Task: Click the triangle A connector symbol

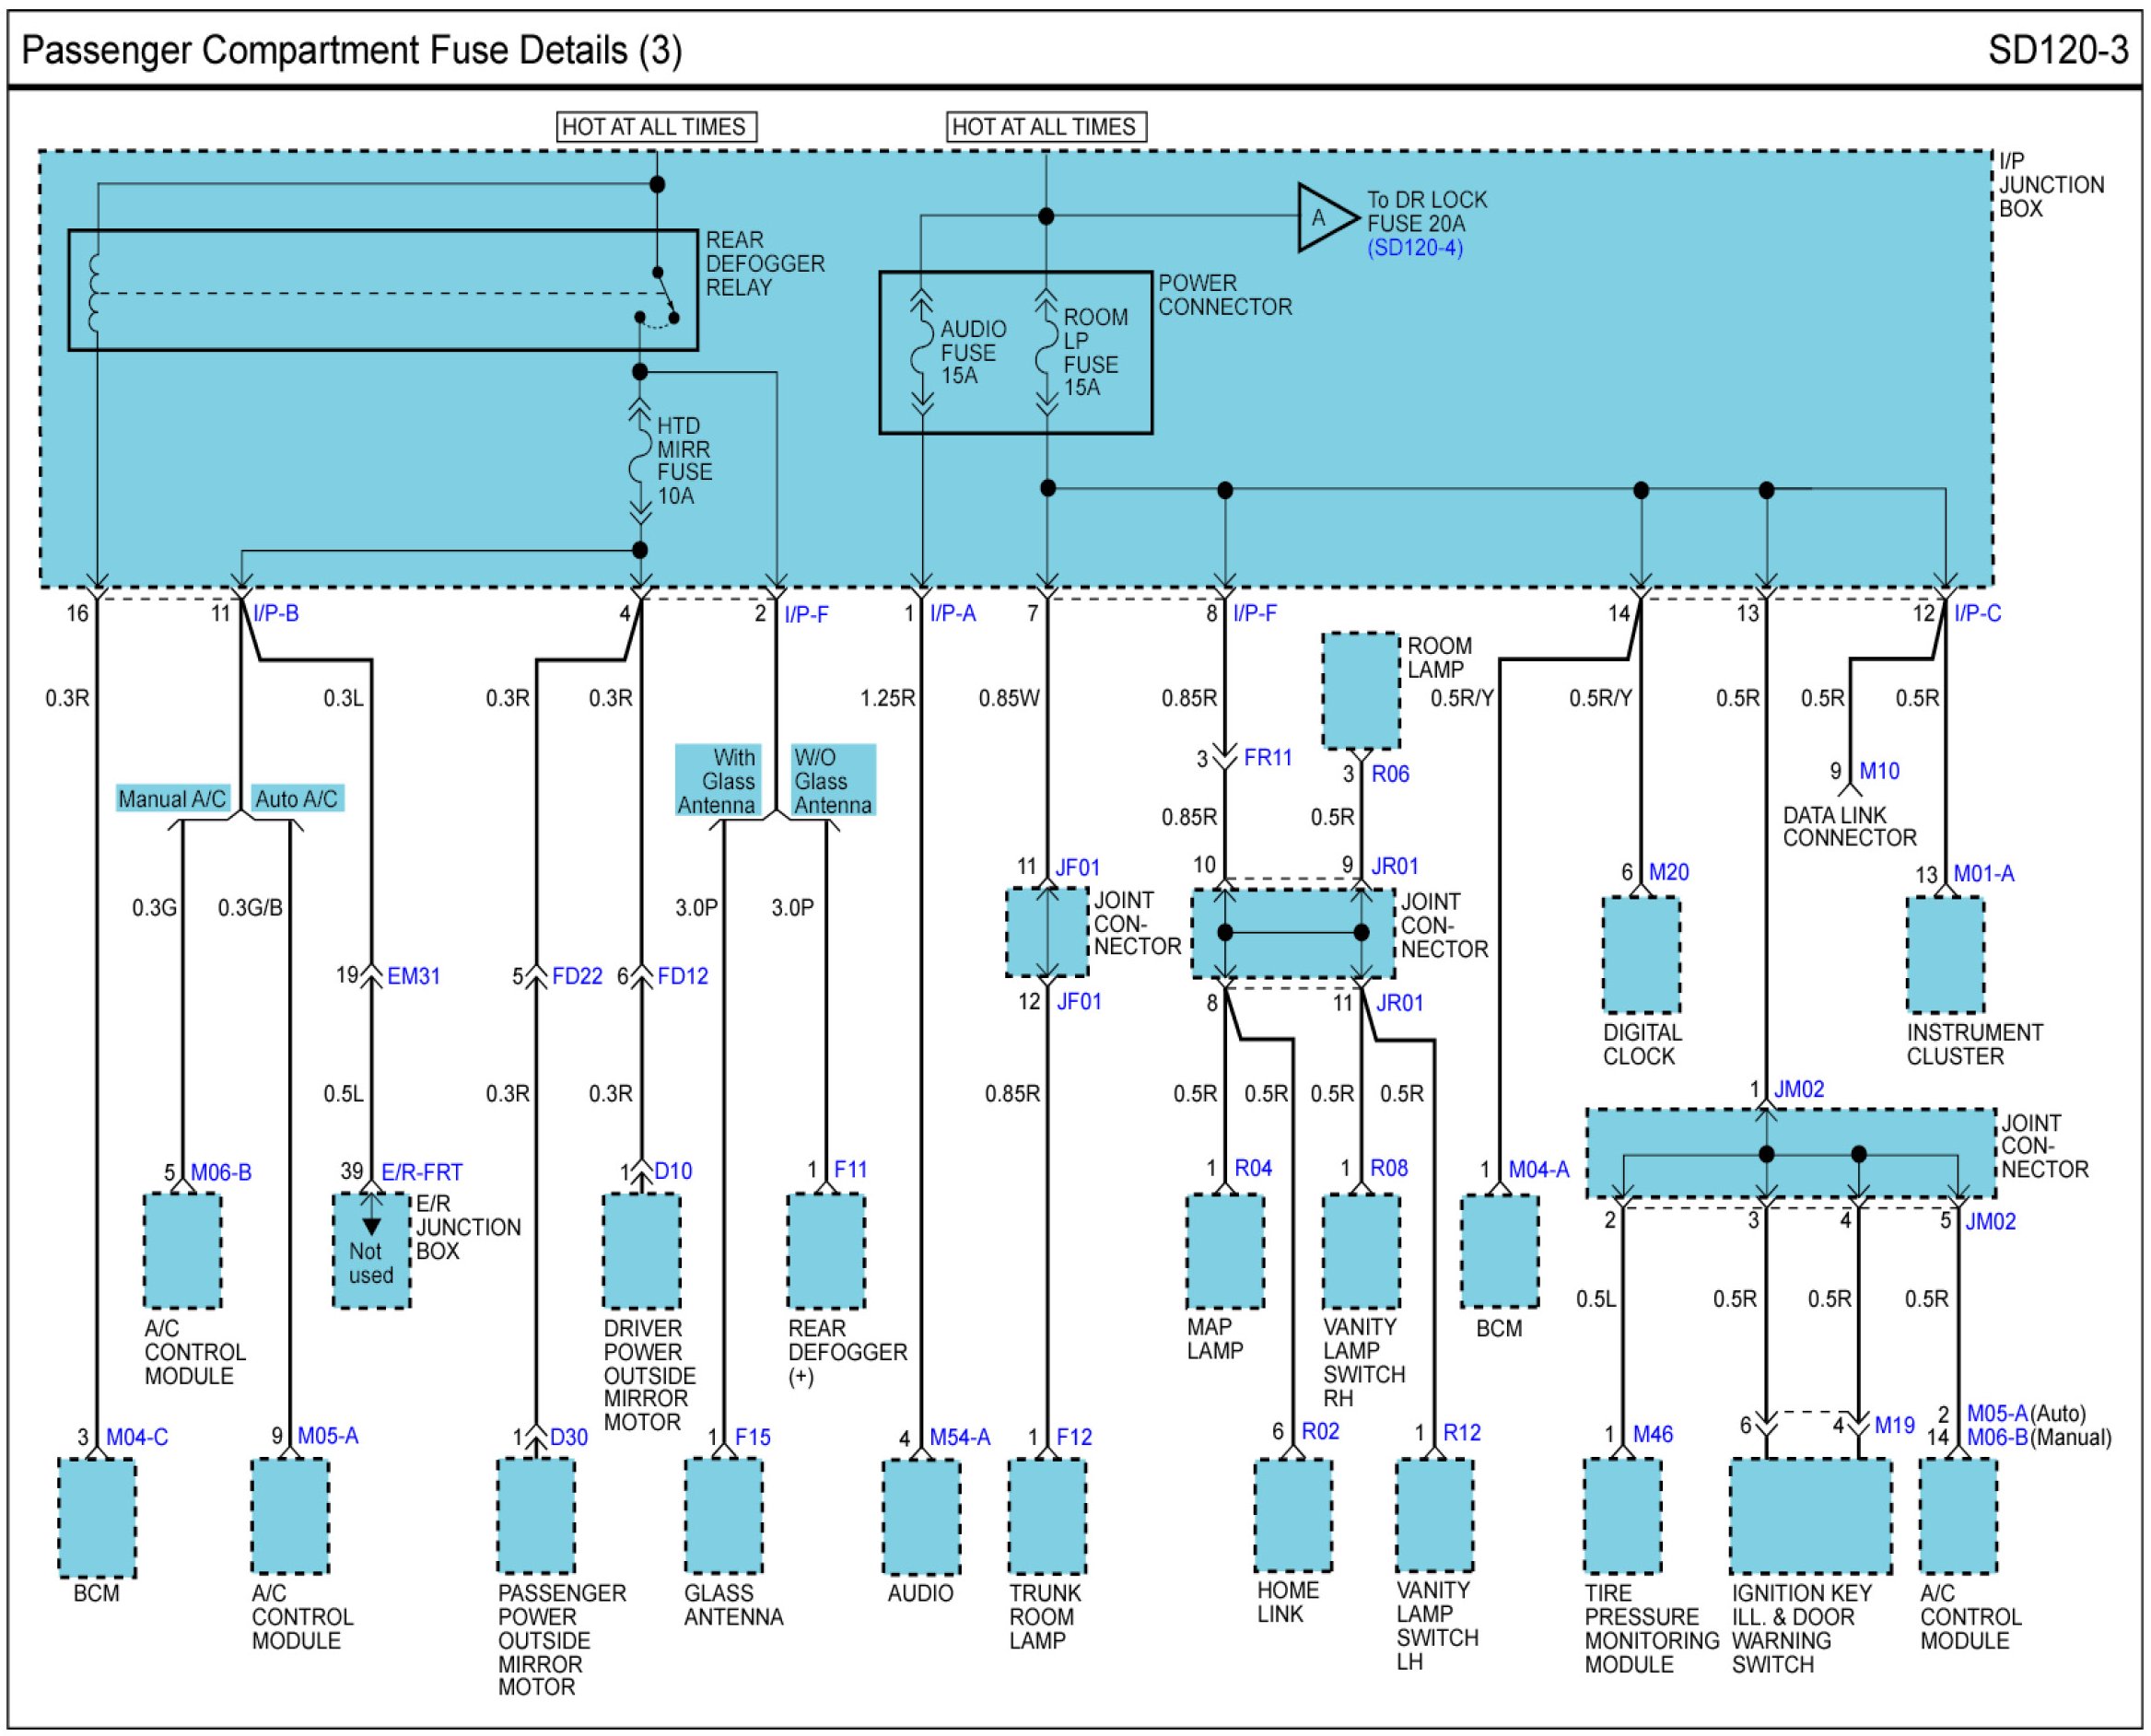Action: (1322, 217)
